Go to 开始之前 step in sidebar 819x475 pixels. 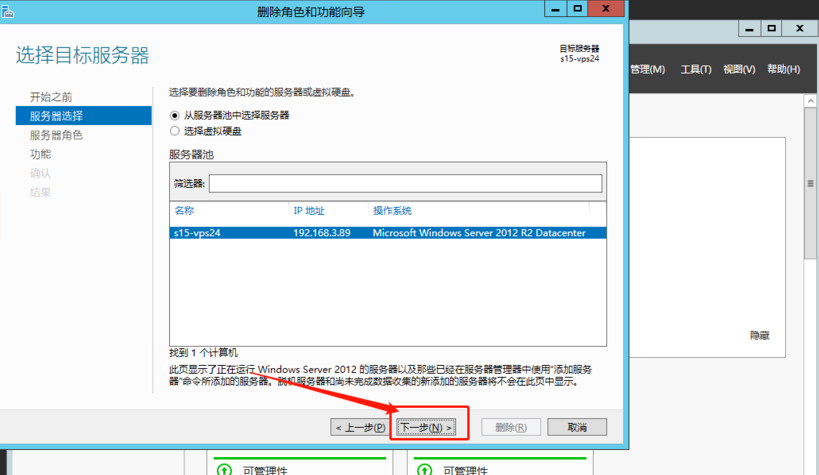point(51,97)
